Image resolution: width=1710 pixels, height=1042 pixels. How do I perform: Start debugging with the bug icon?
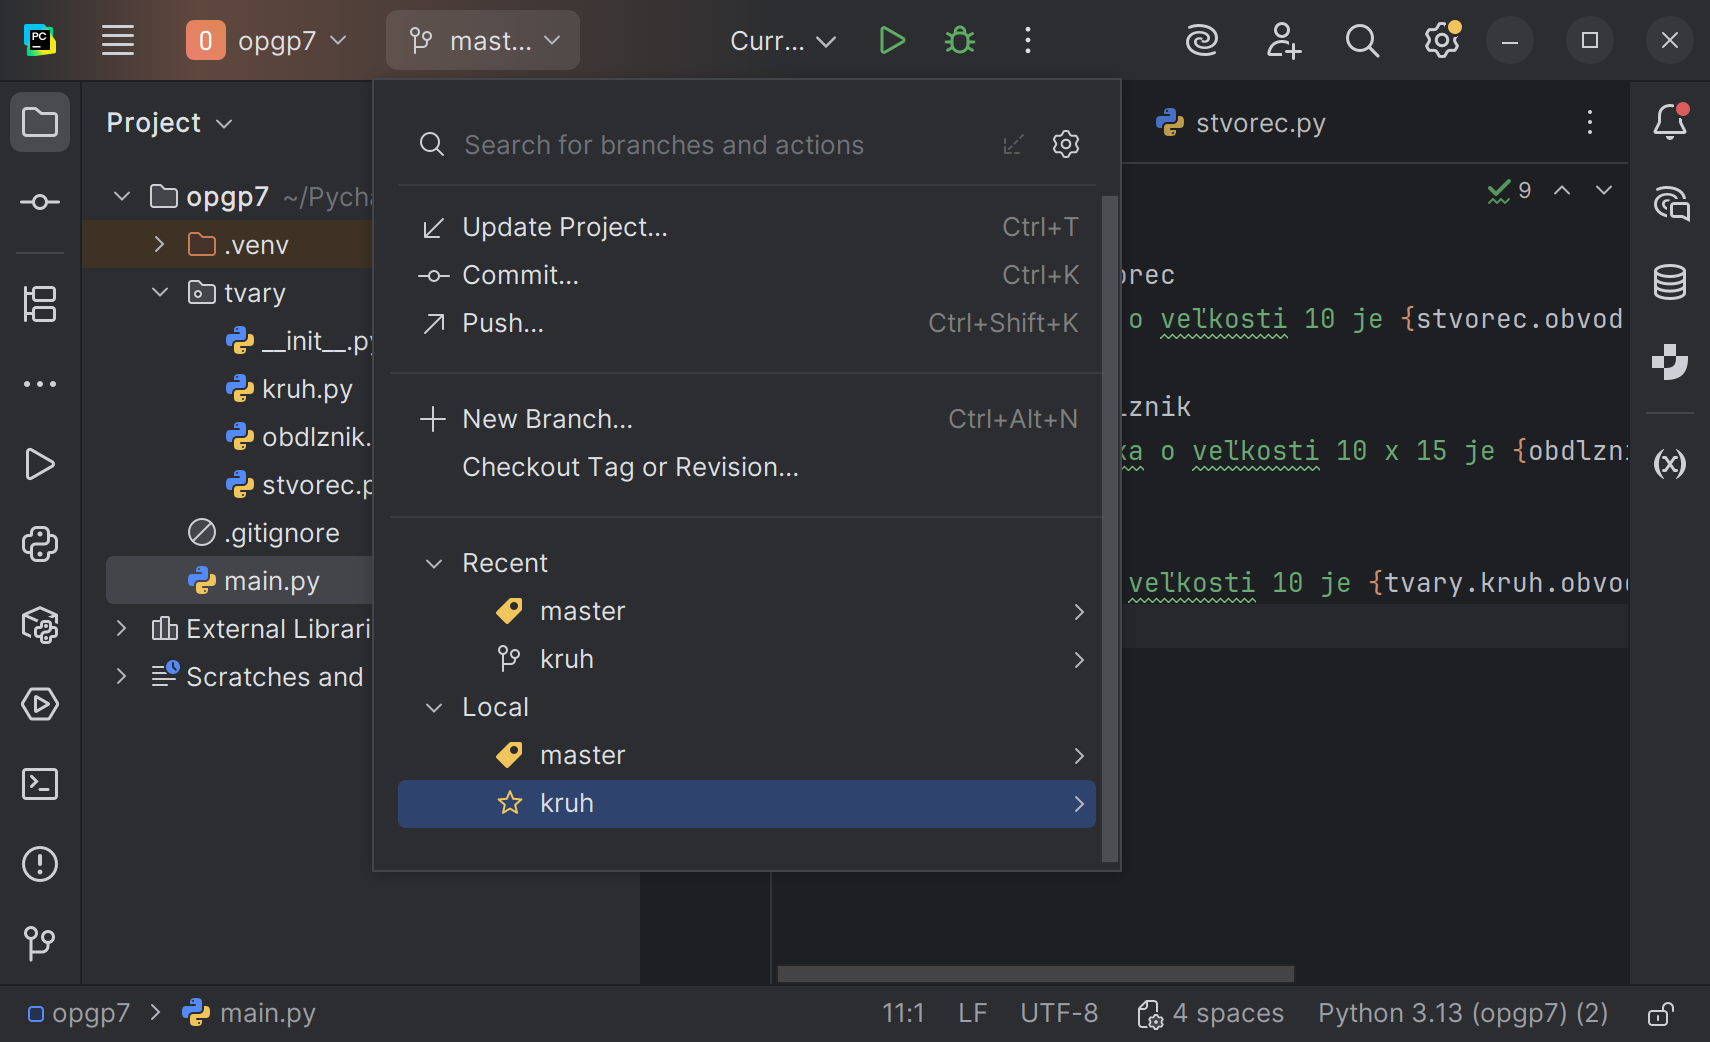pos(960,41)
